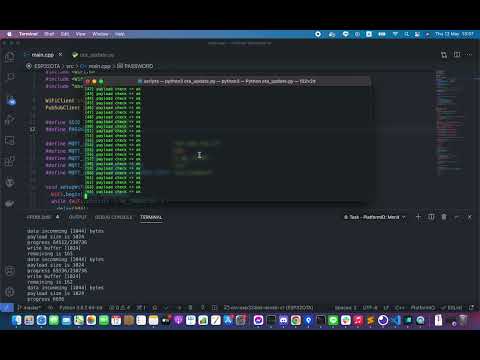Click Spaces indentation status item

tap(345, 308)
